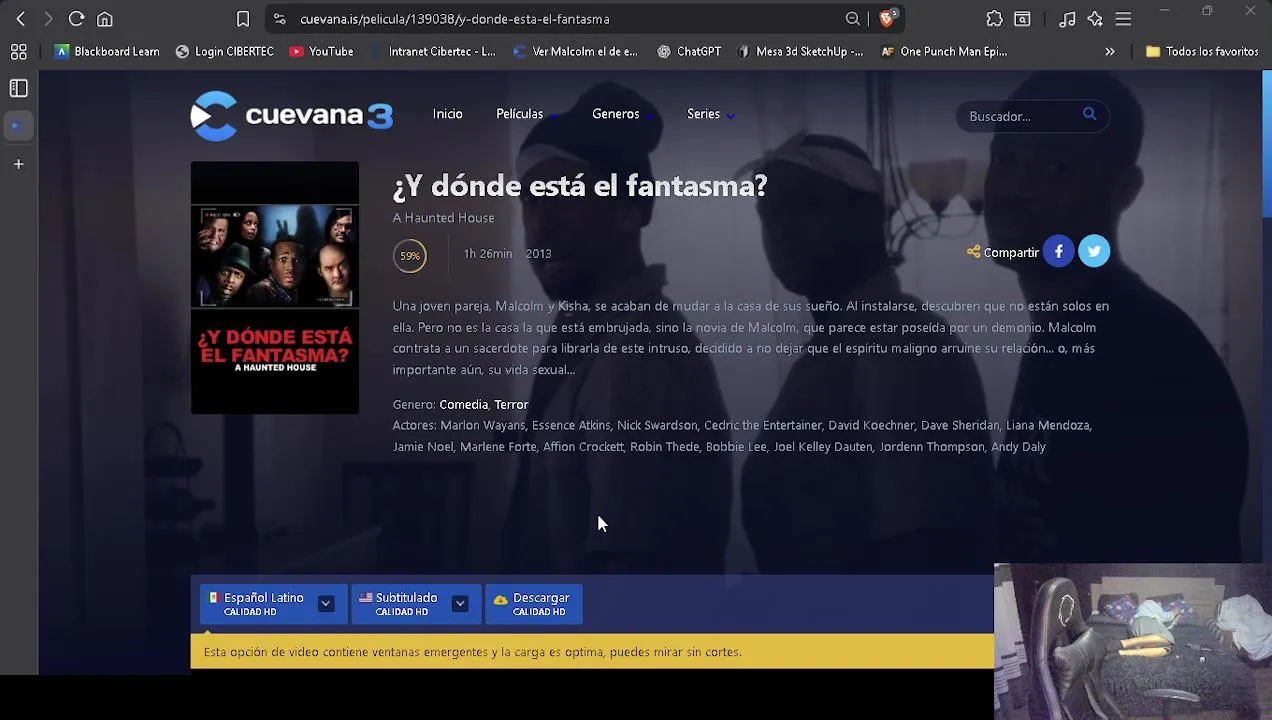Click the Descargar Calidad HD button
The image size is (1272, 720).
tap(534, 604)
